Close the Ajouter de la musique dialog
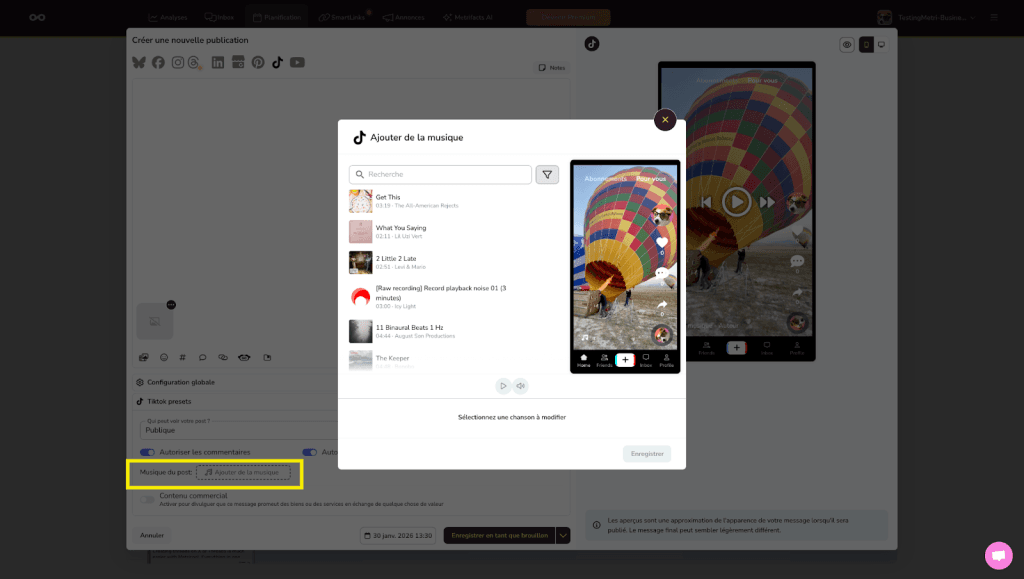Image resolution: width=1024 pixels, height=579 pixels. pyautogui.click(x=665, y=120)
